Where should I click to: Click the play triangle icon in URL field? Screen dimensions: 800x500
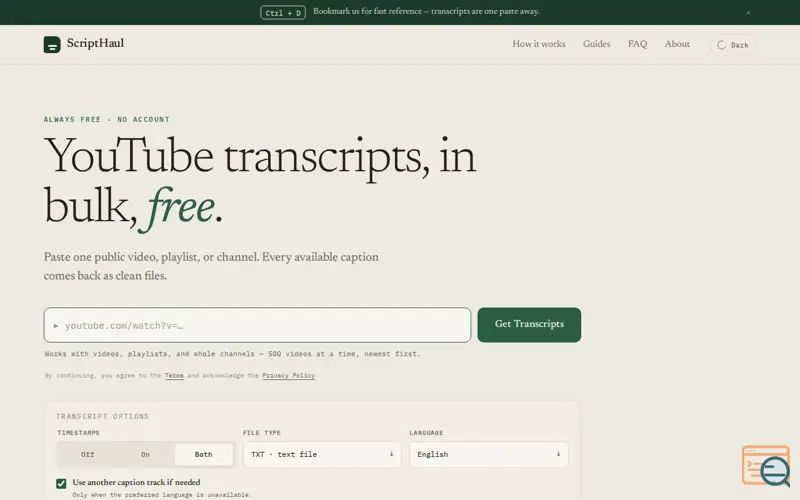(56, 326)
